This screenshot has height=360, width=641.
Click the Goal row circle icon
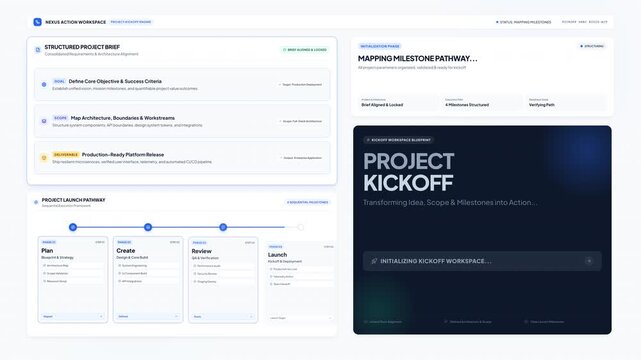point(44,85)
